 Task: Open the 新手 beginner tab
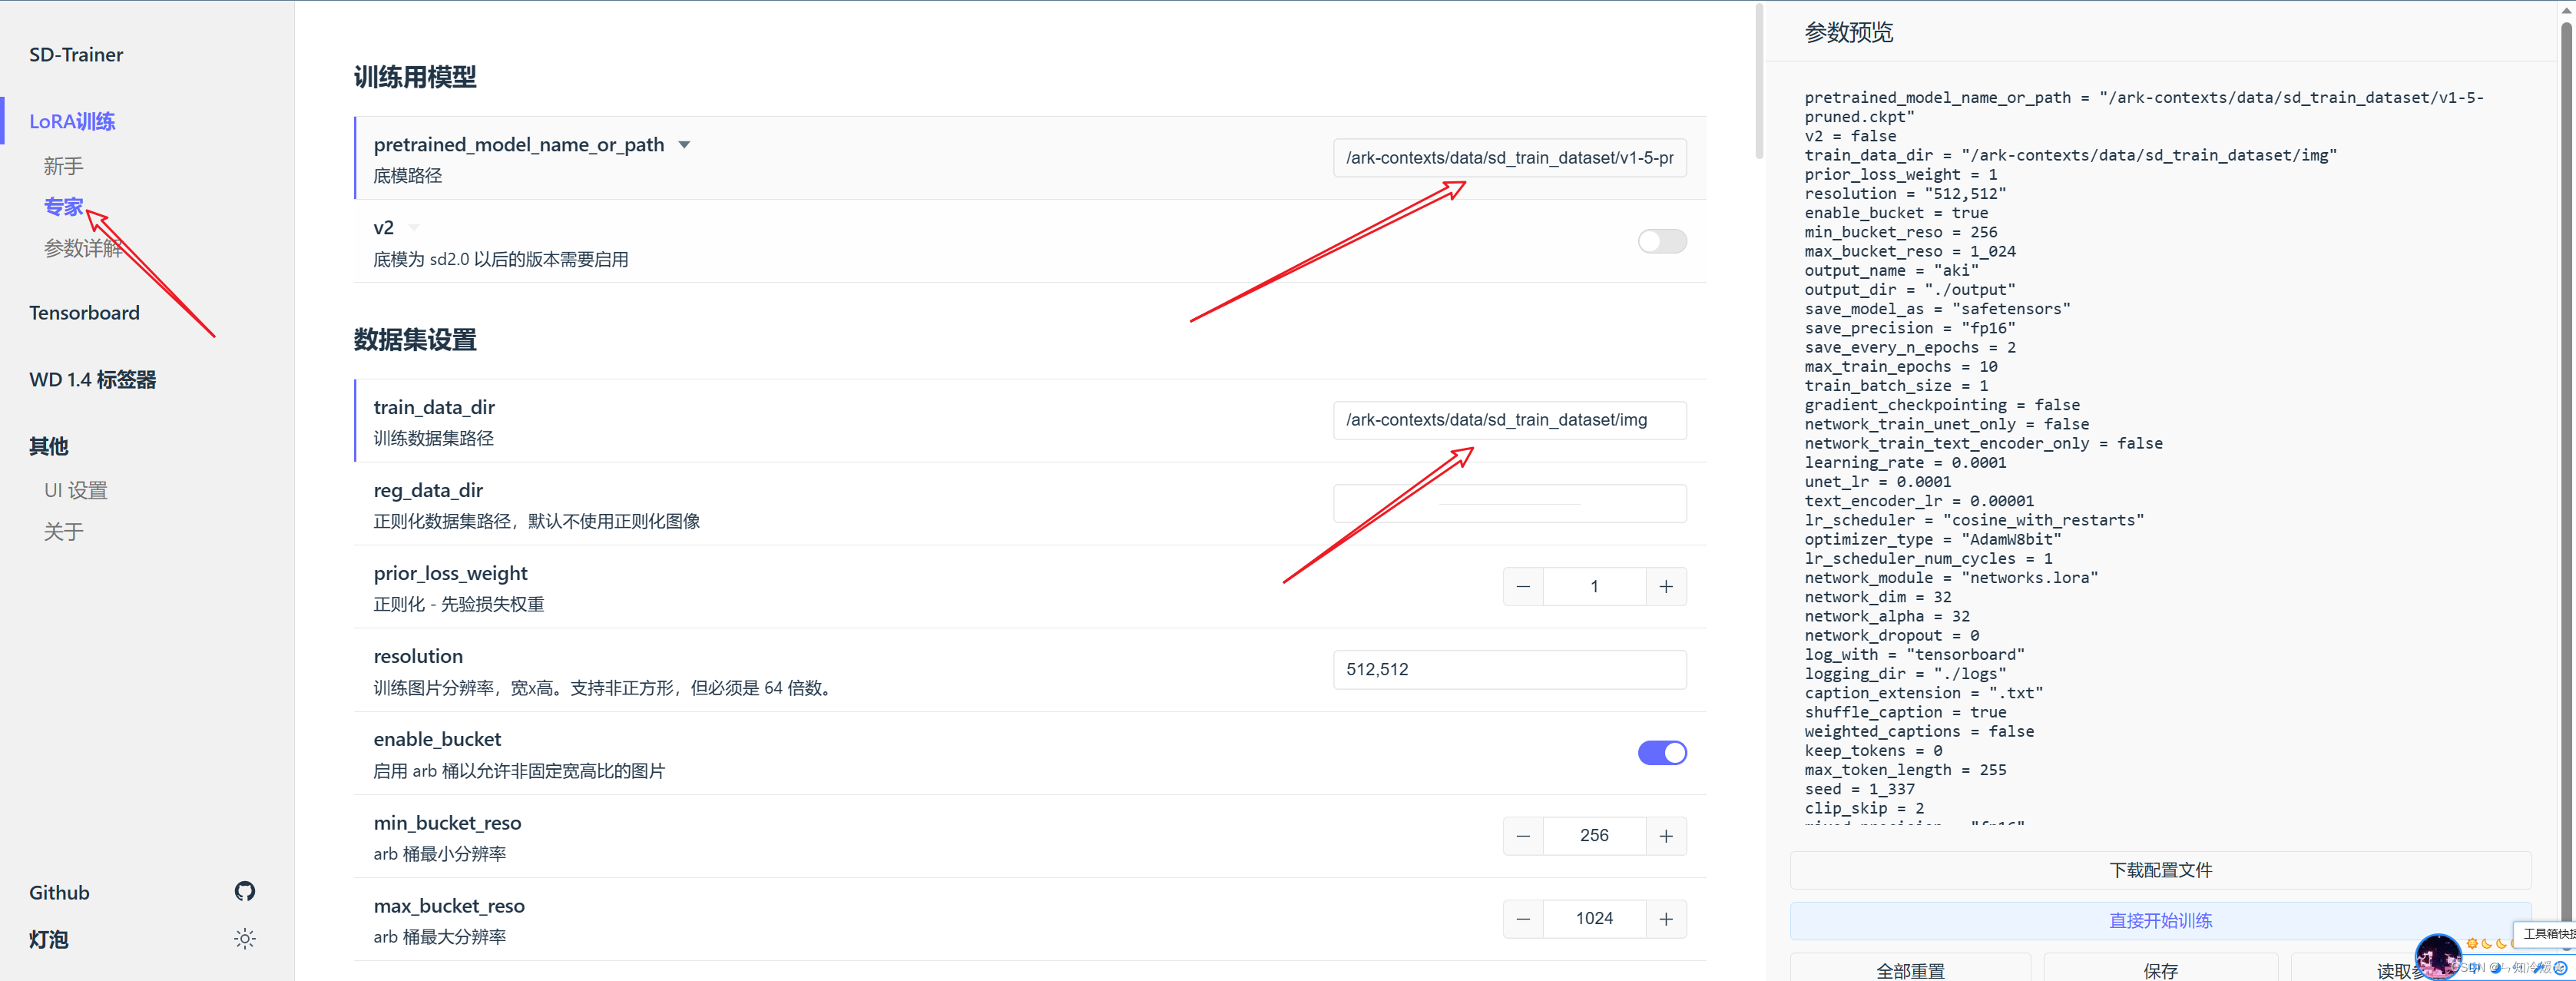(63, 166)
